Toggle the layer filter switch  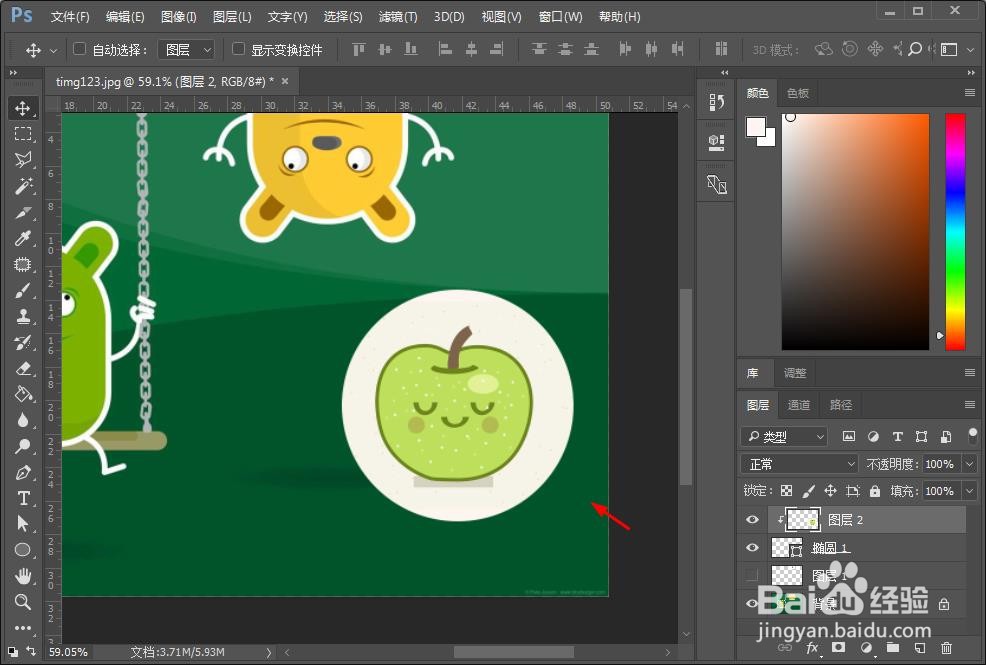click(973, 436)
